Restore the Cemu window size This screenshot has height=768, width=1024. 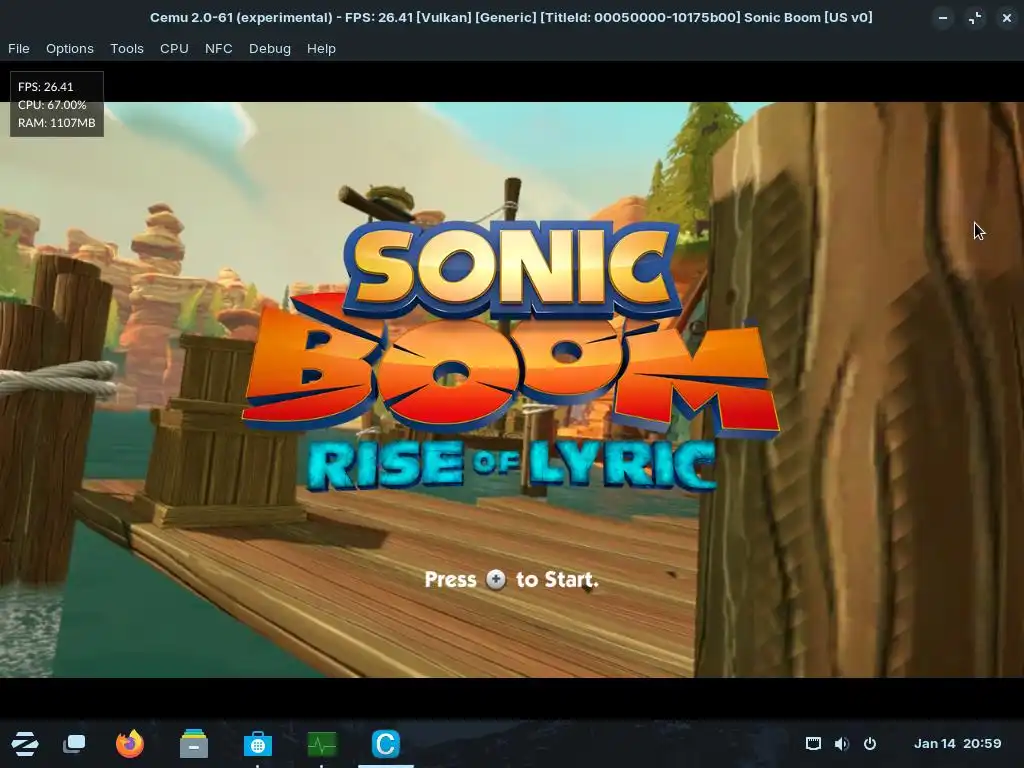975,18
